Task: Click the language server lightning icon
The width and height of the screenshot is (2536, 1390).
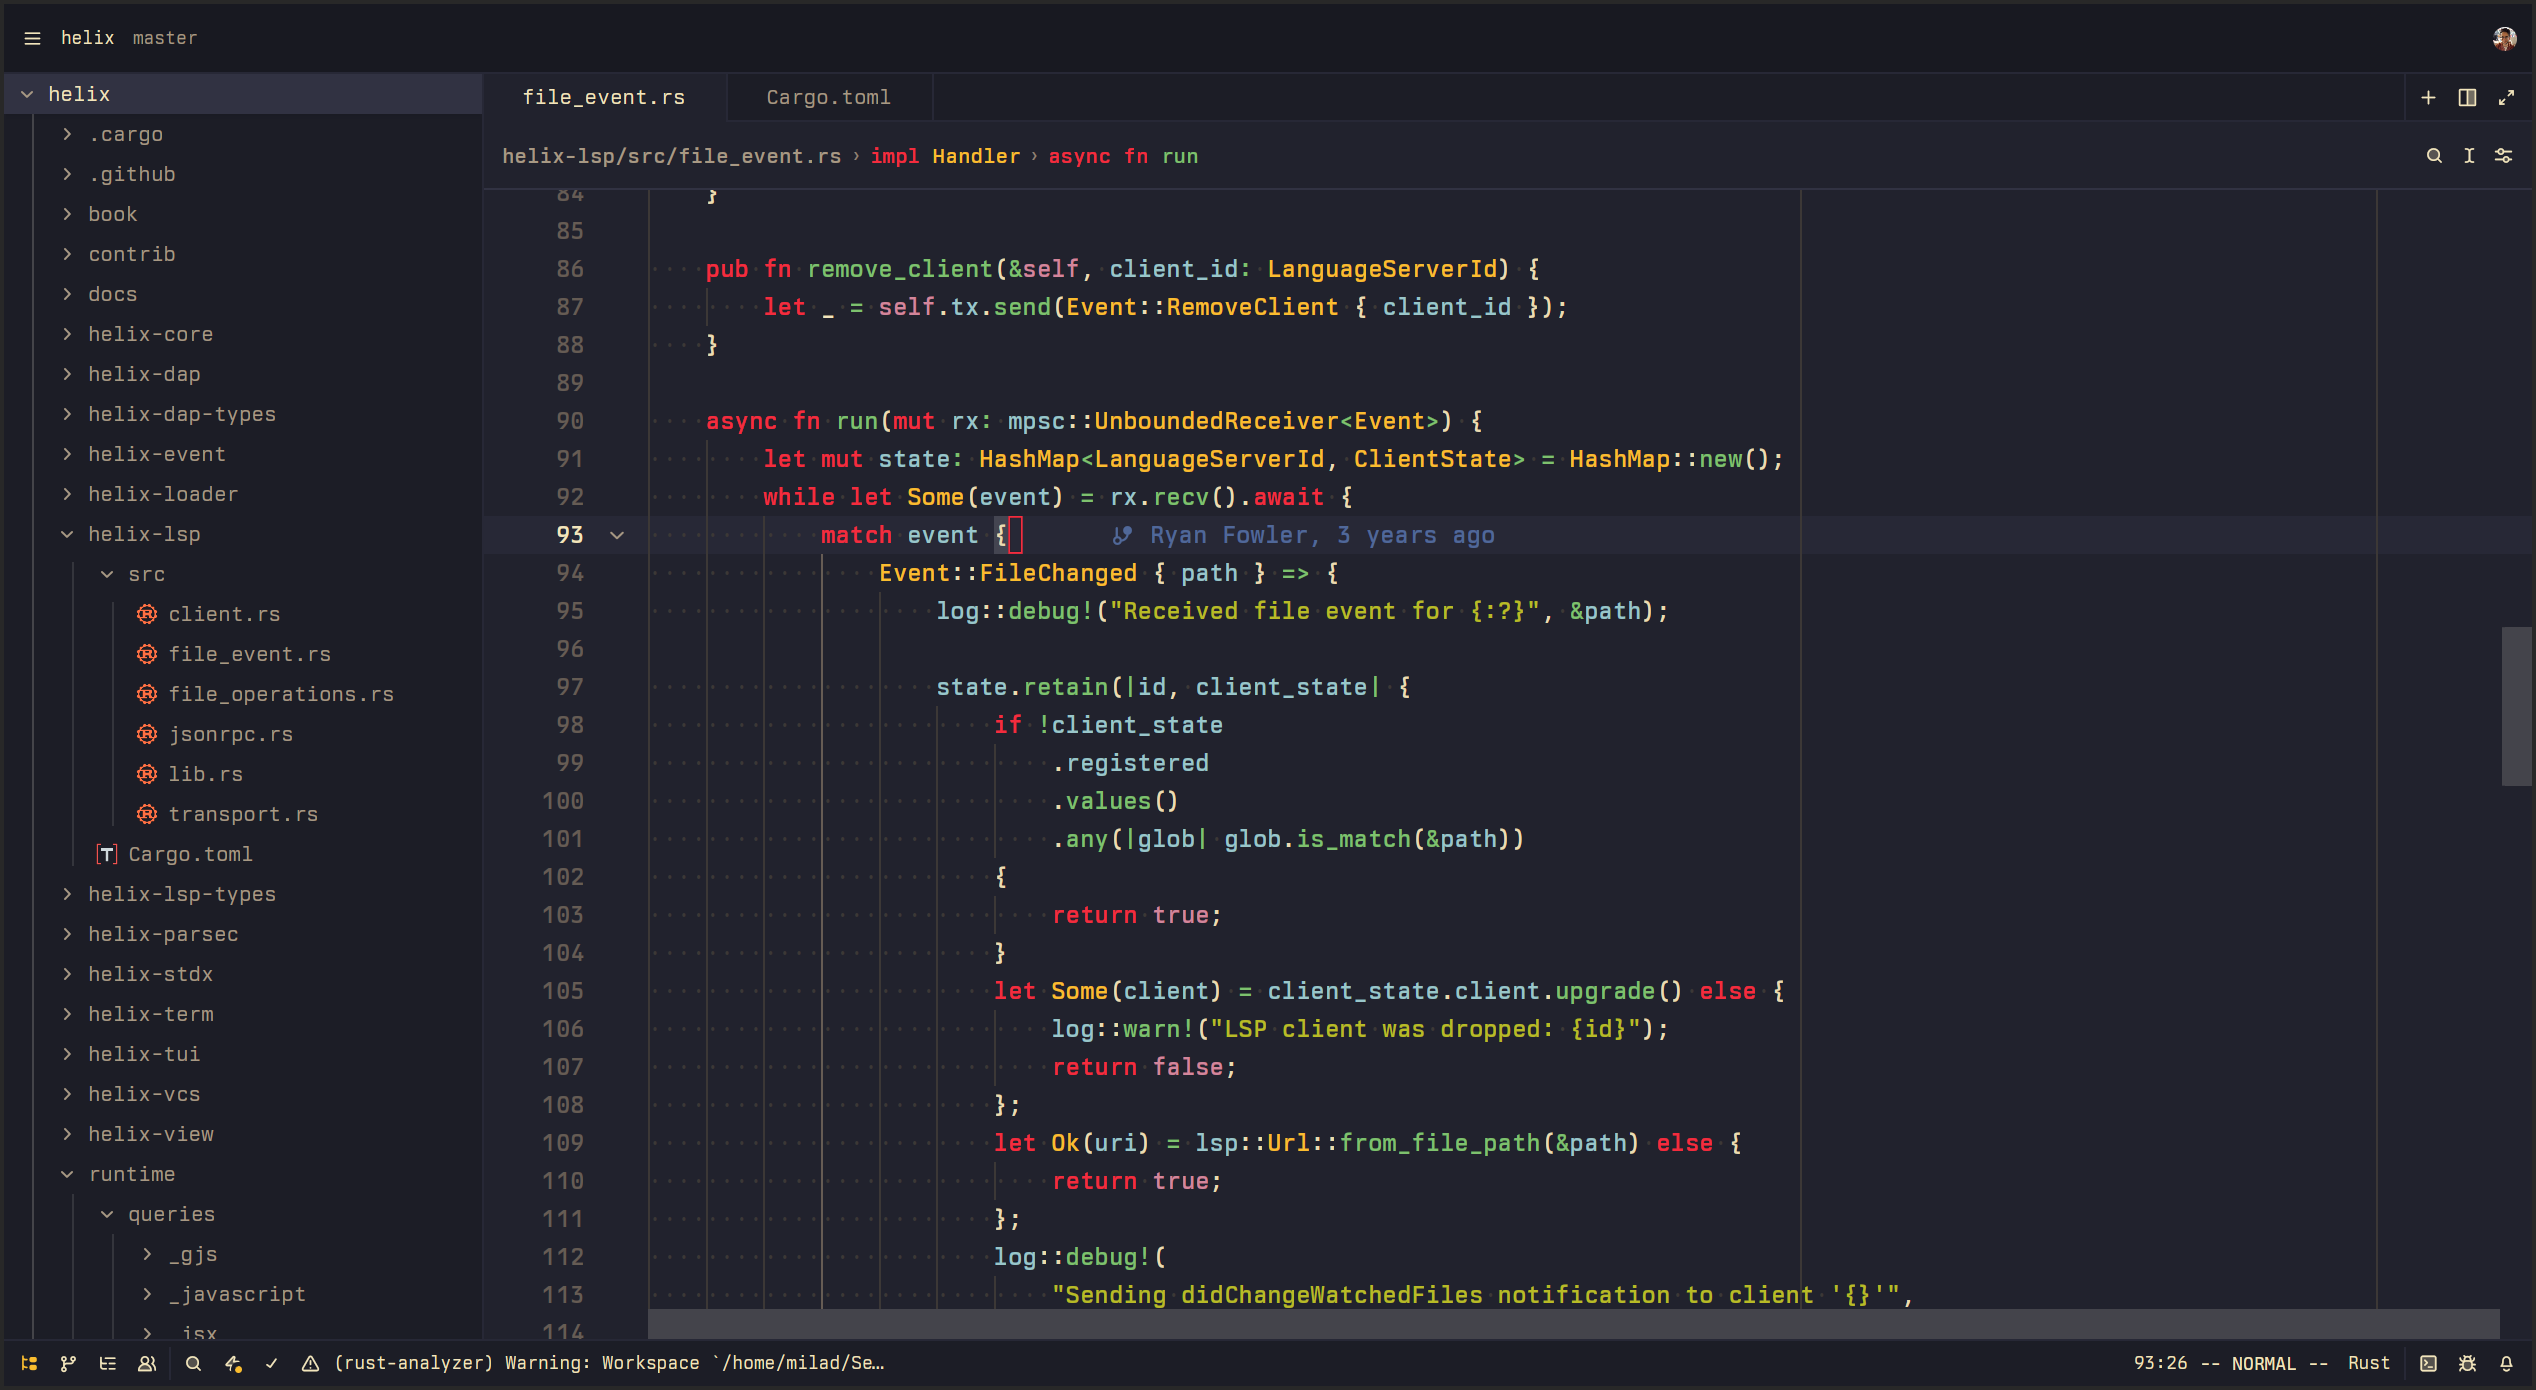Action: pyautogui.click(x=233, y=1363)
